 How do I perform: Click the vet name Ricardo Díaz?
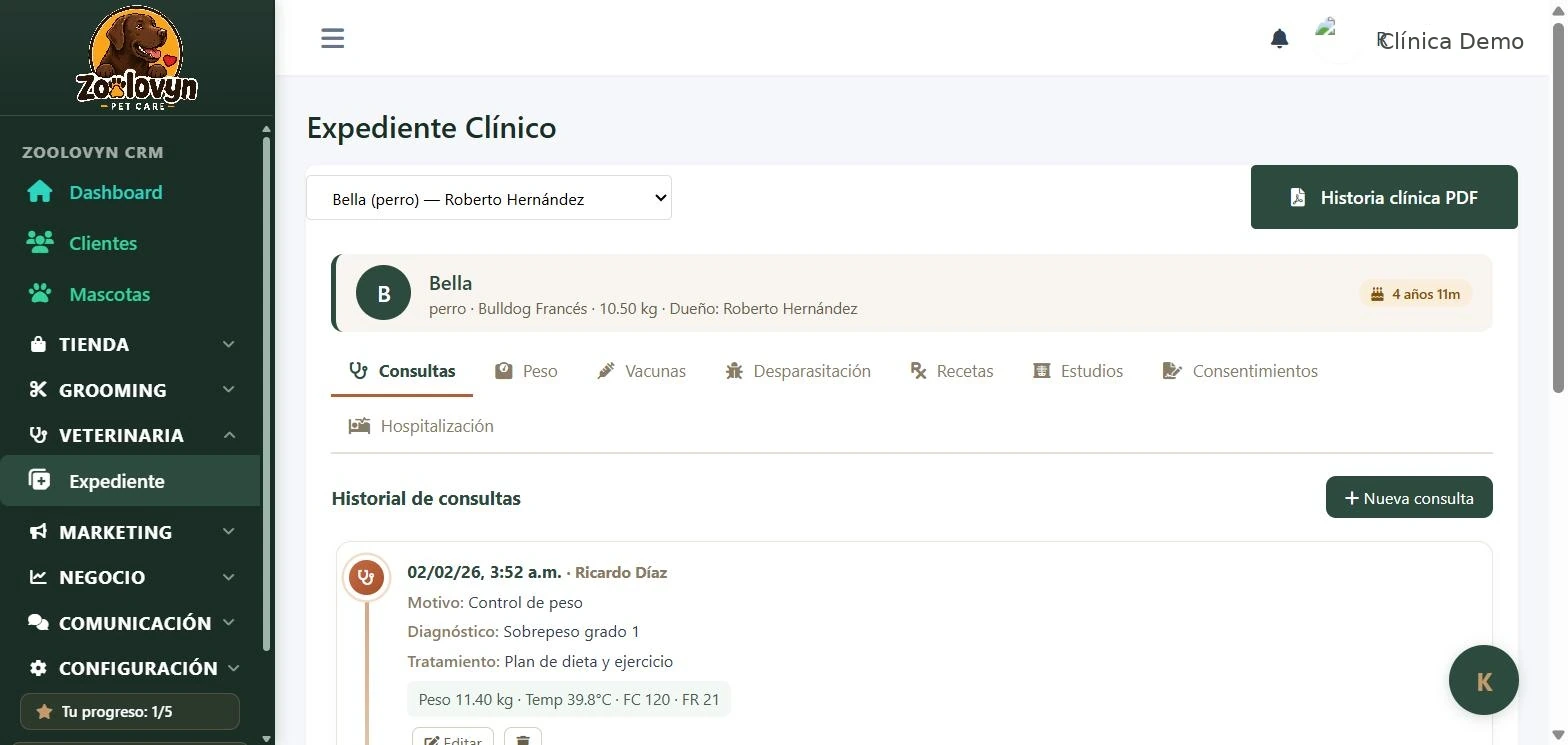click(x=621, y=573)
